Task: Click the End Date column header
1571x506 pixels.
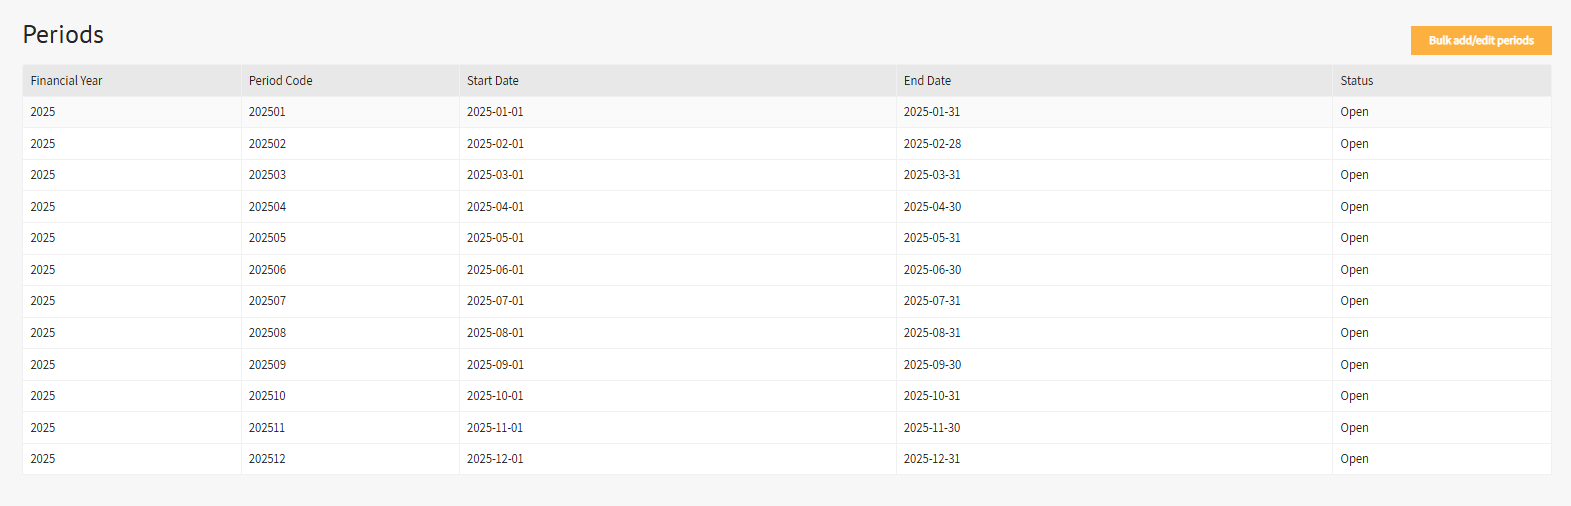Action: pyautogui.click(x=927, y=81)
